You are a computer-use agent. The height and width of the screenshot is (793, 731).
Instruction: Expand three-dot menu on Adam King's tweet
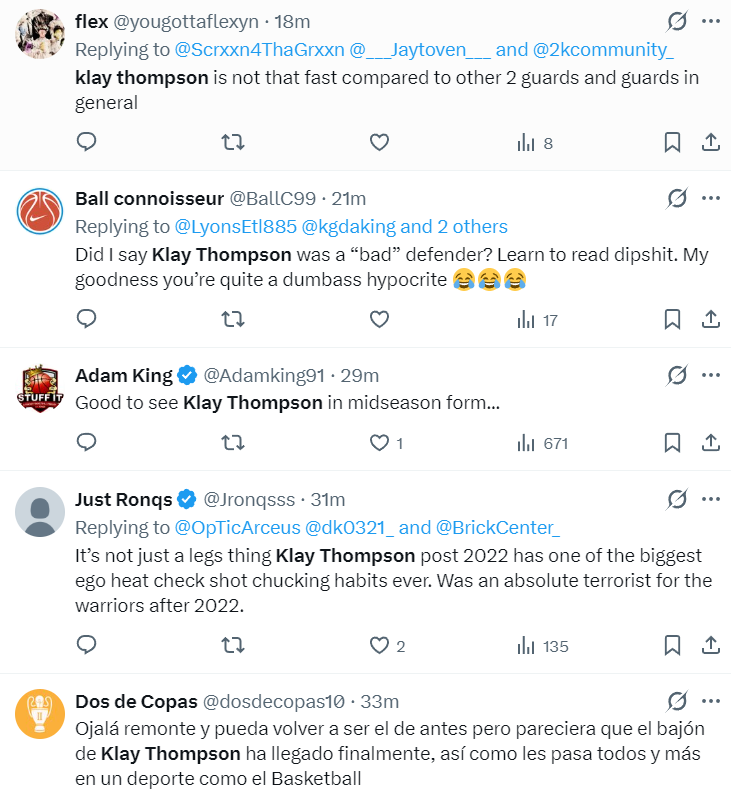(x=711, y=375)
